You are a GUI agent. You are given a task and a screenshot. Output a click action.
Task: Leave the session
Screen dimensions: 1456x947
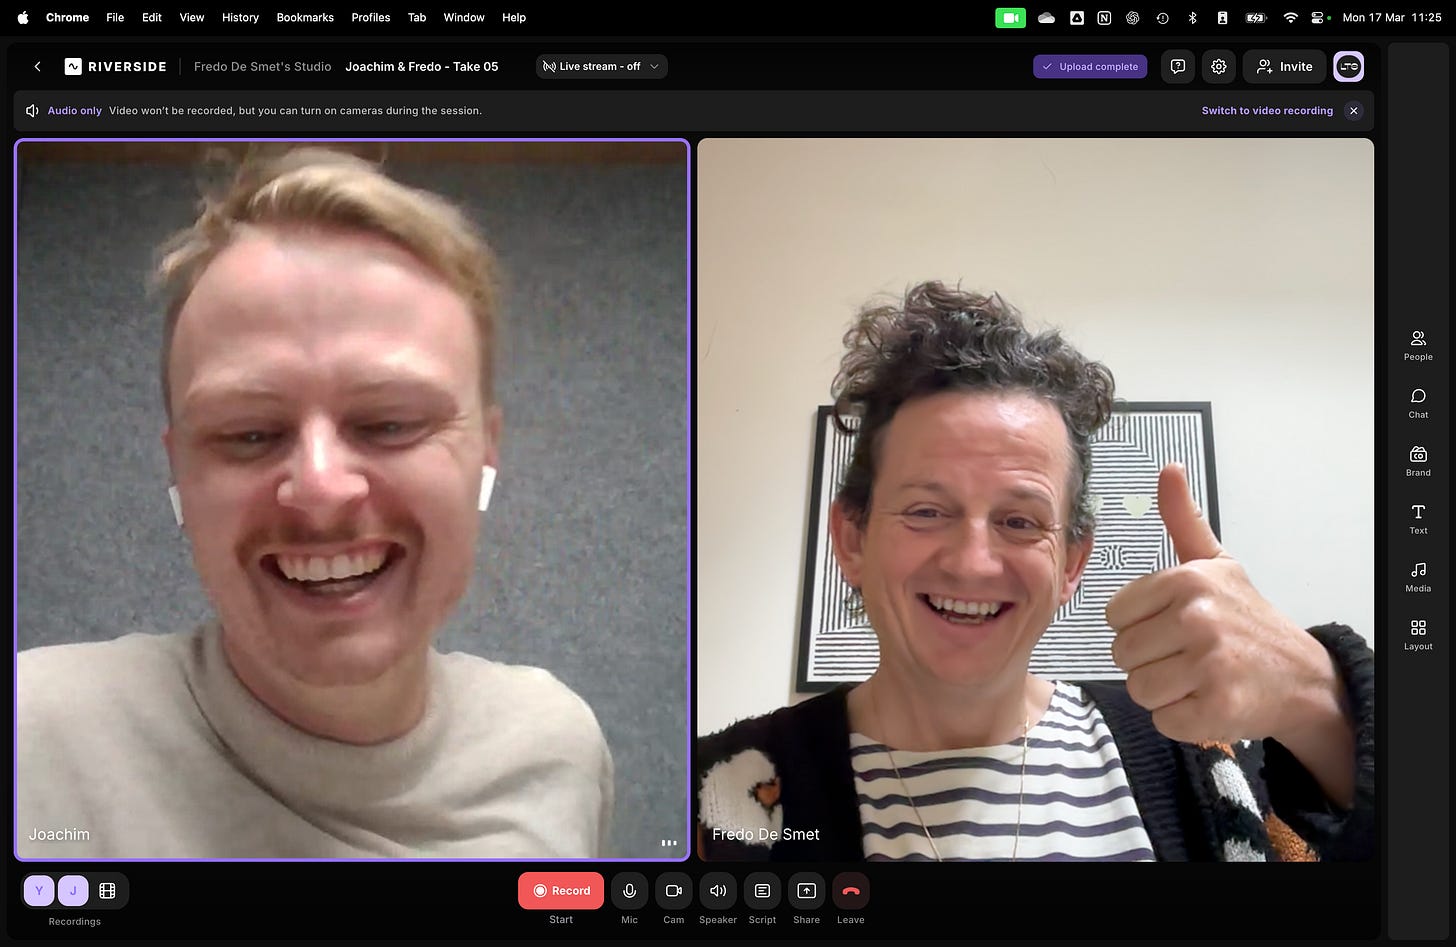pyautogui.click(x=851, y=890)
